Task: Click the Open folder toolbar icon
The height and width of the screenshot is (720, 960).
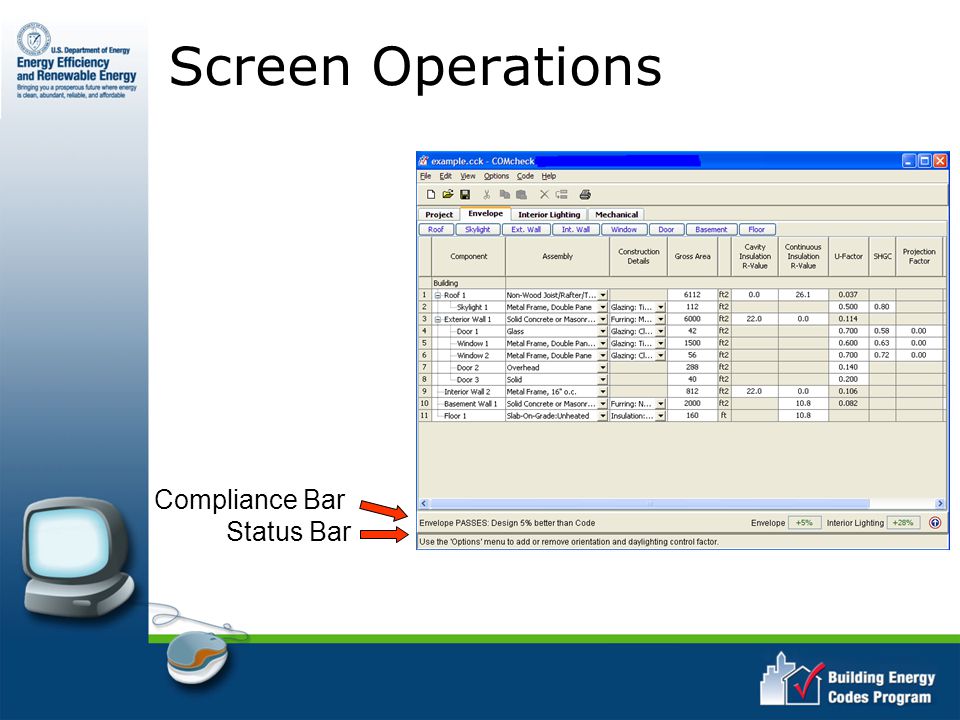Action: pyautogui.click(x=448, y=195)
